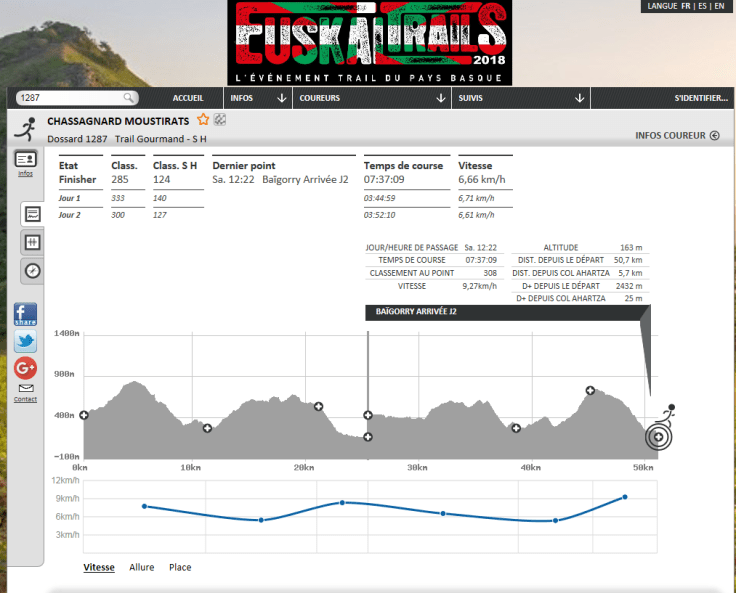This screenshot has height=593, width=736.
Task: Open the SUIVIS dropdown menu
Action: [x=520, y=98]
